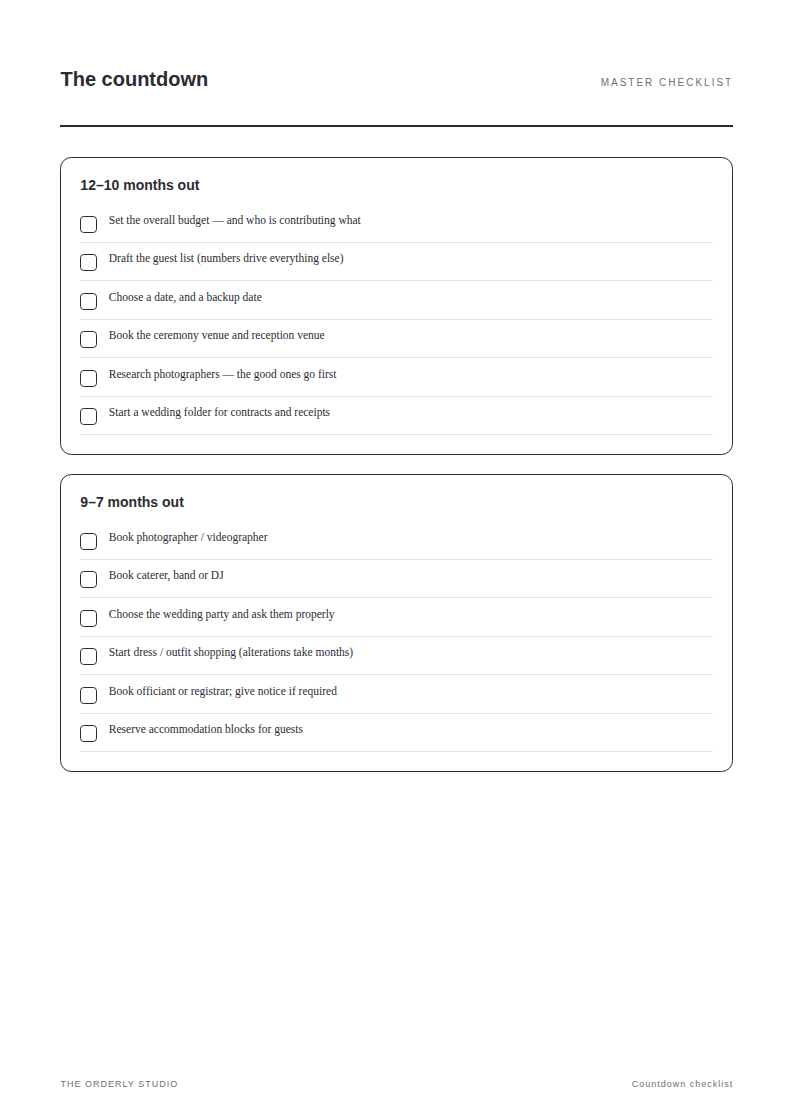794x1119 pixels.
Task: Tick the 'Draft the guest list' checkbox
Action: point(88,263)
